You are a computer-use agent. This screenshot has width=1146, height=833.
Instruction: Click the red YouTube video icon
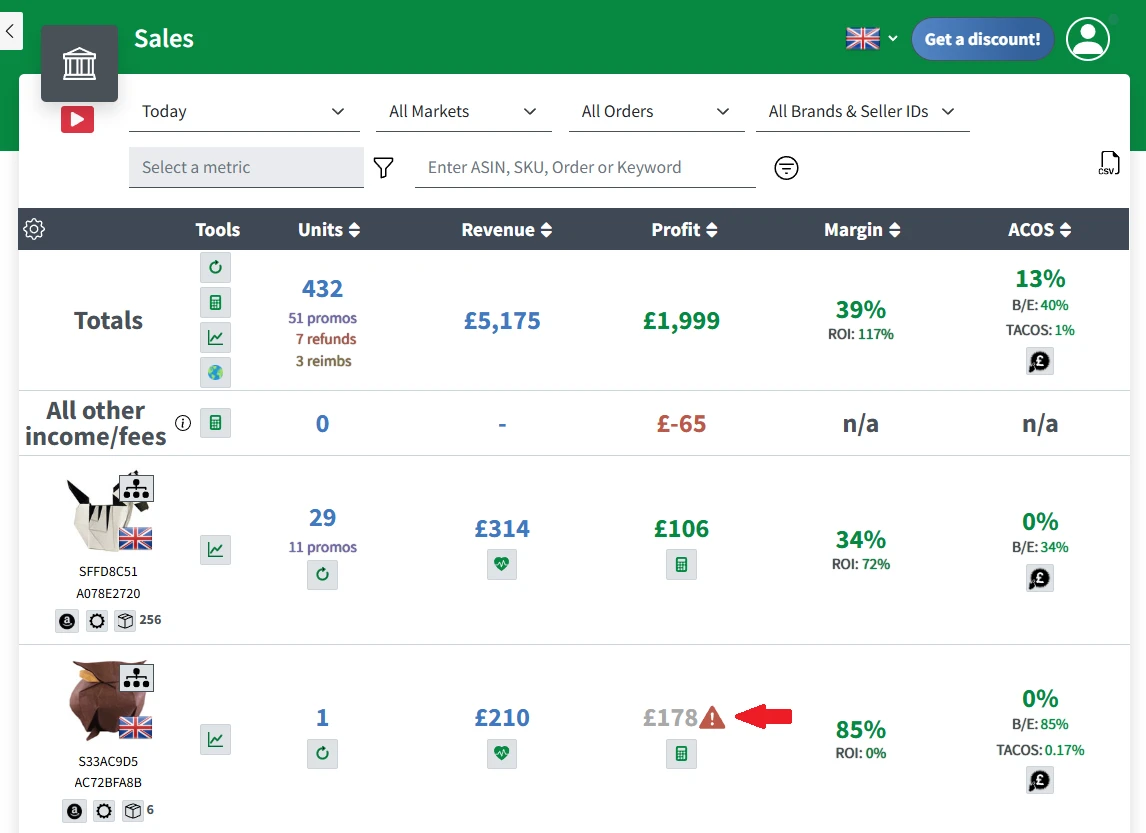(77, 119)
